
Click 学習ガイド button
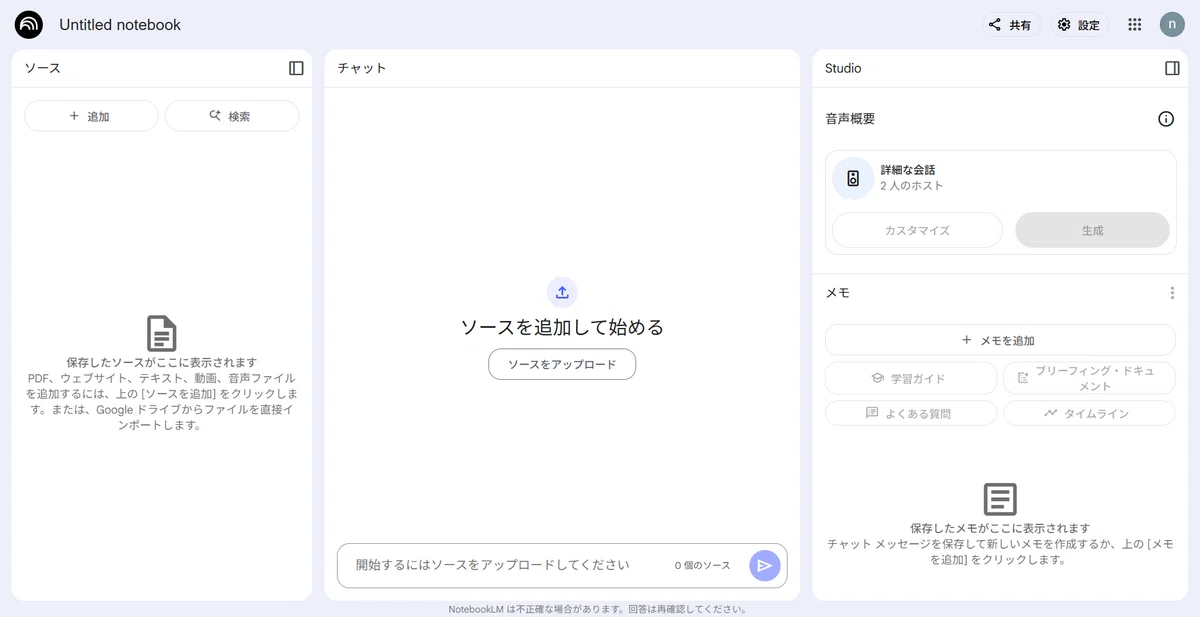tap(911, 378)
